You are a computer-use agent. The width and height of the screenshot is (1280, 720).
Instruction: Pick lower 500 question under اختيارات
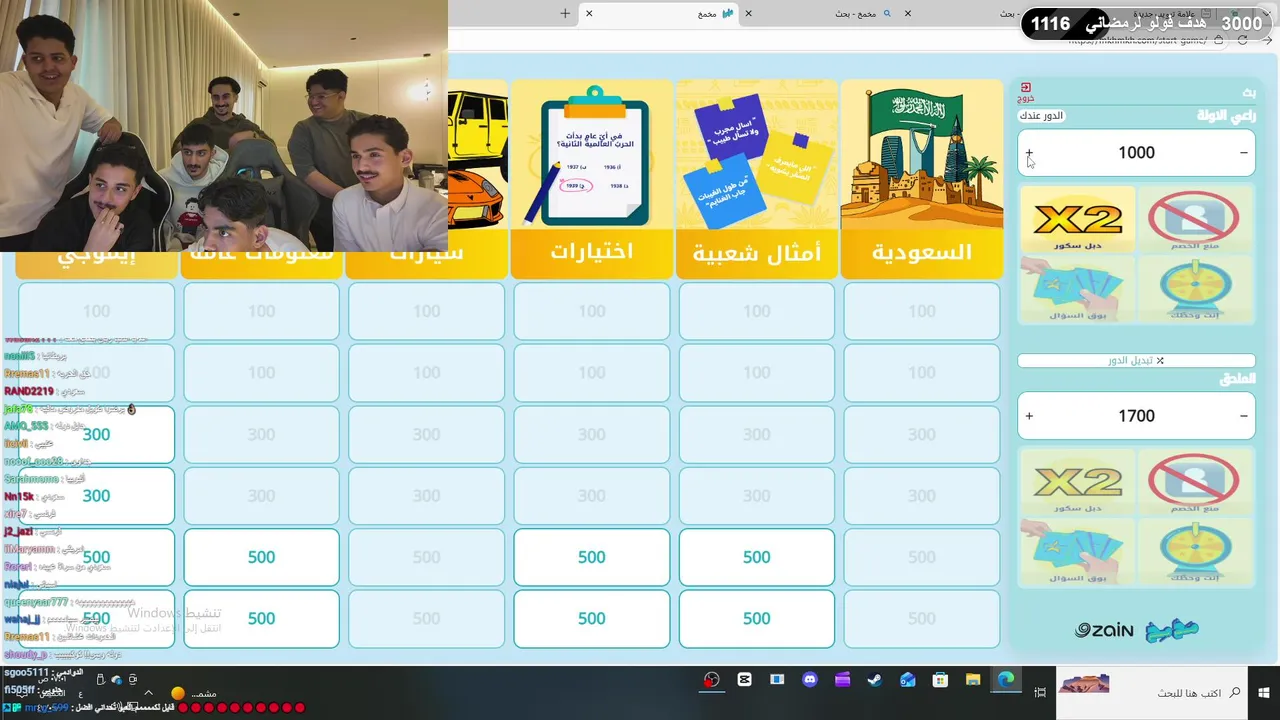(591, 618)
